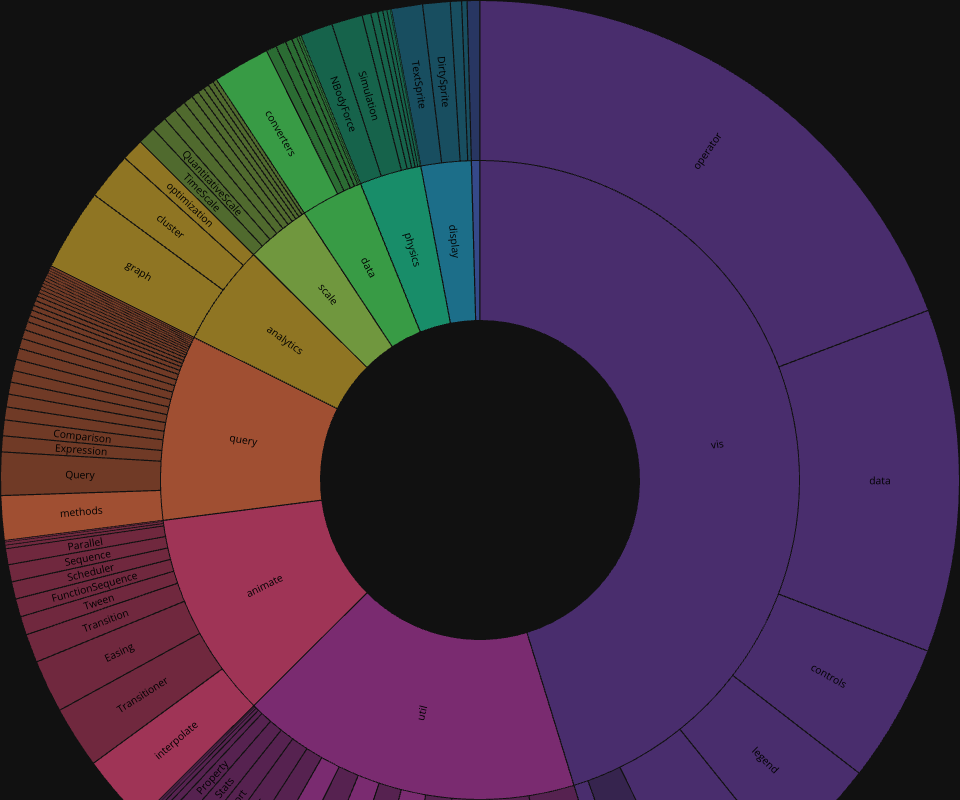Select the Stats segment under util
Viewport: 960px width, 800px height.
click(225, 787)
